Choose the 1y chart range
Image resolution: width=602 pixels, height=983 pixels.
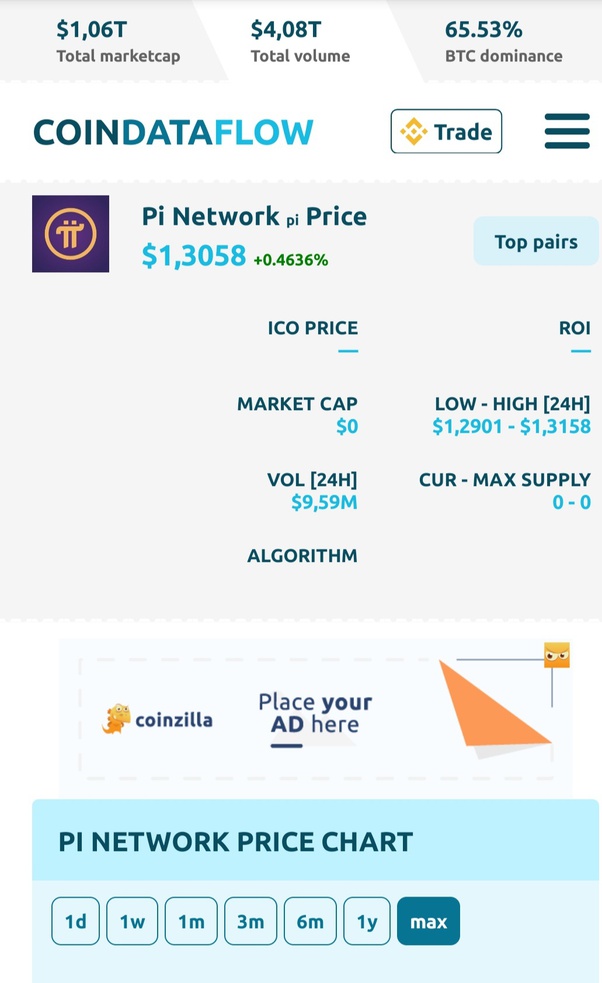[367, 921]
